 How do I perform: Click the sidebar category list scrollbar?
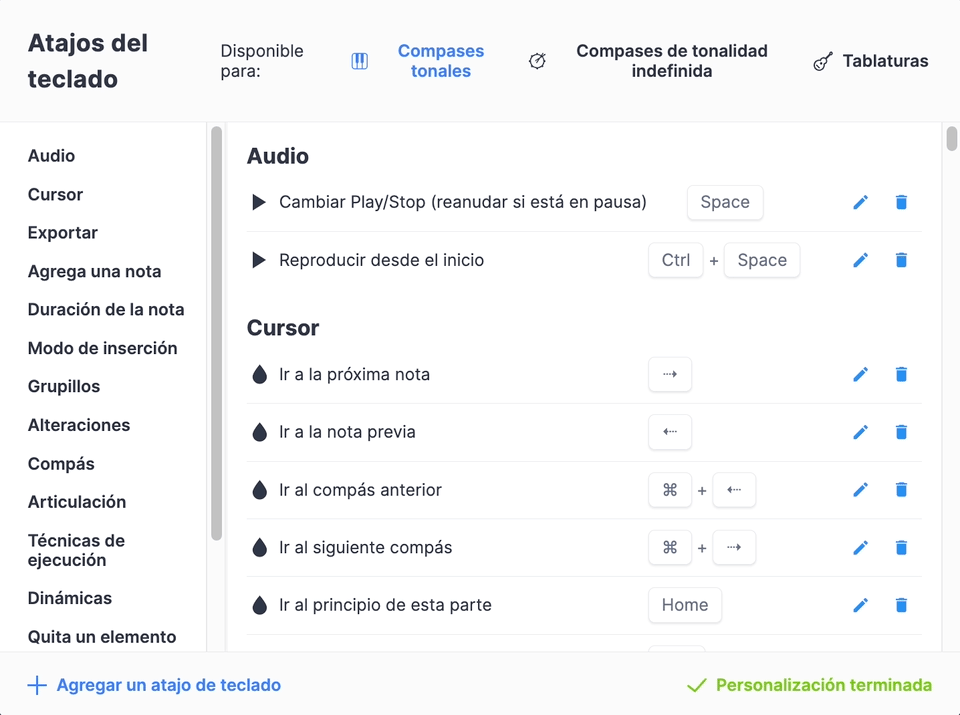click(216, 334)
